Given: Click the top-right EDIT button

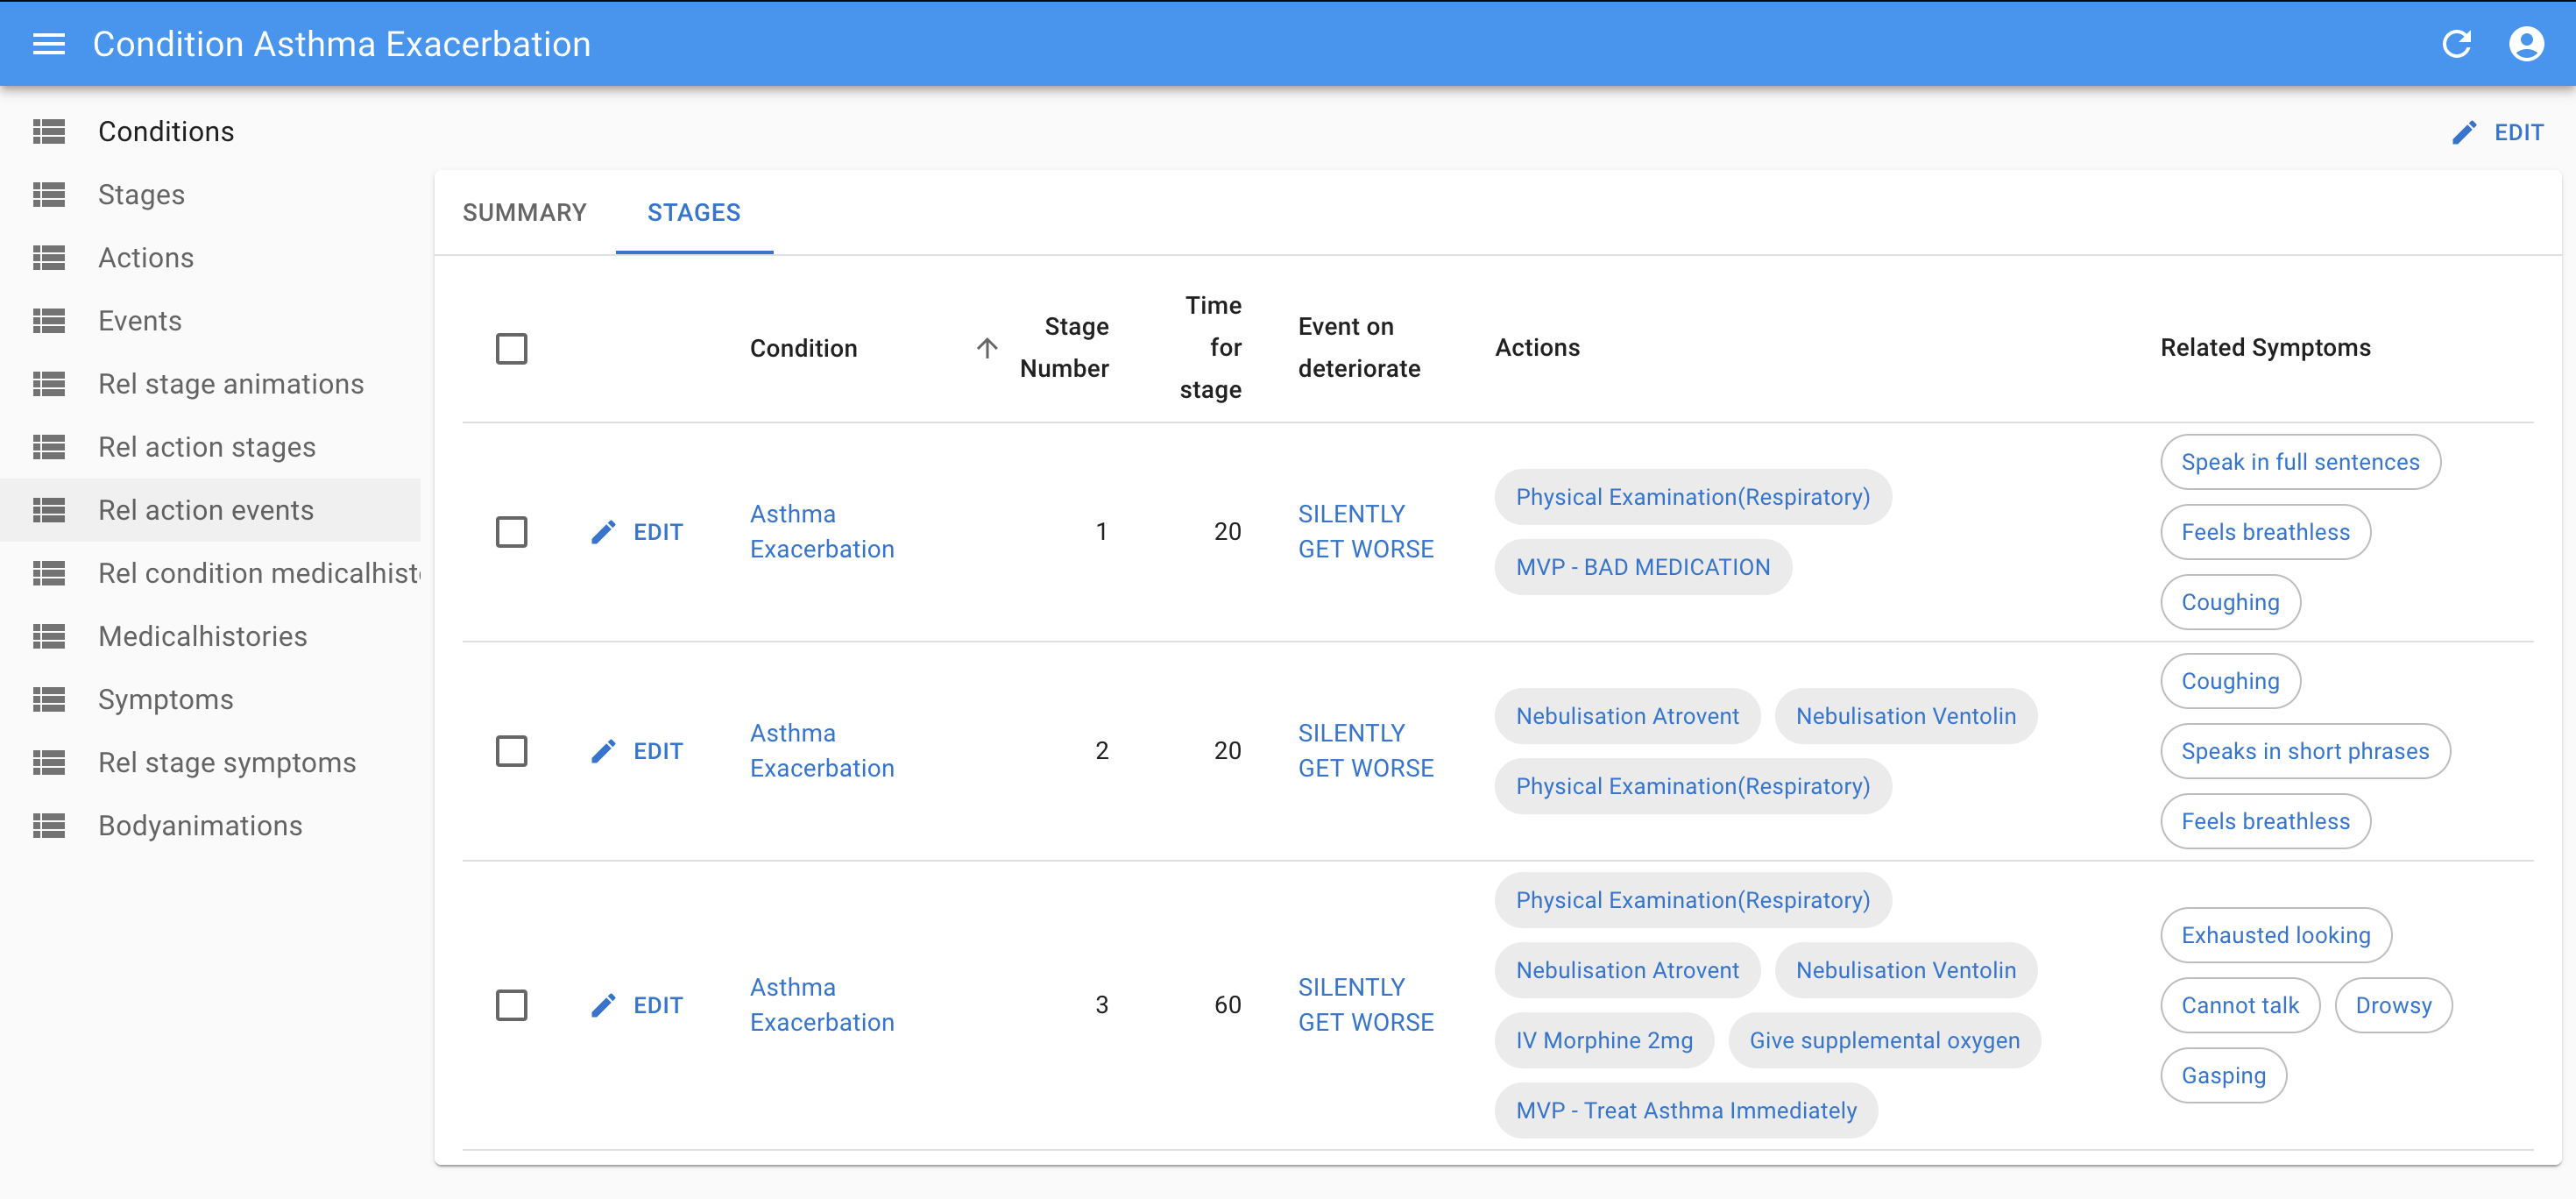Looking at the screenshot, I should pos(2495,131).
